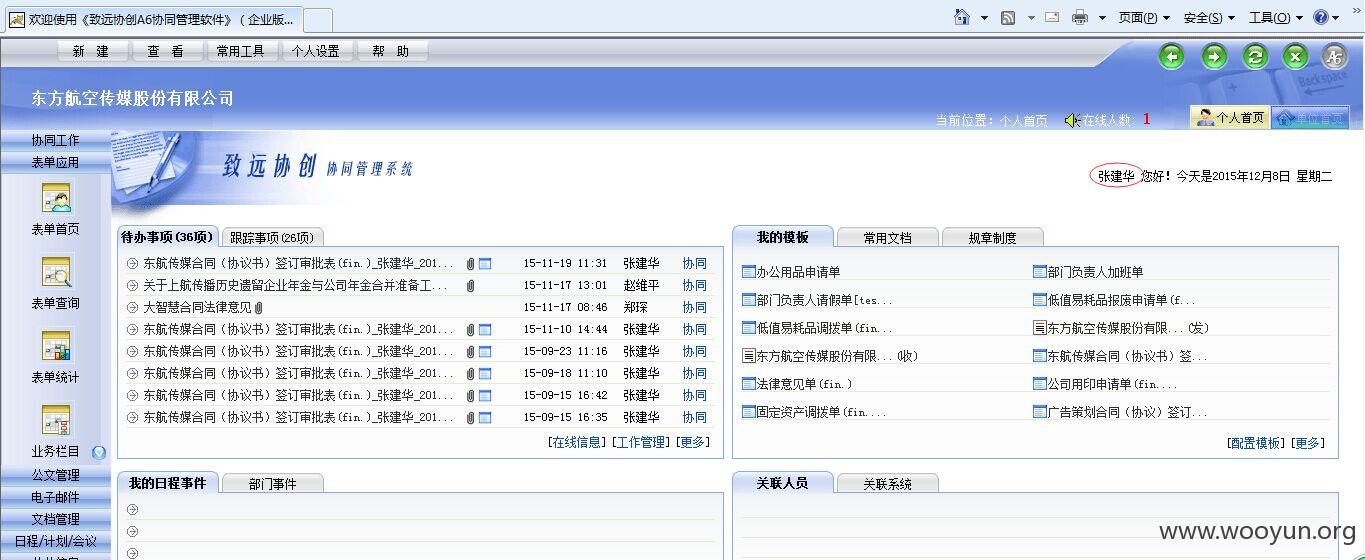Click 协同 link on the 郑琛 row
1365x560 pixels.
(694, 308)
